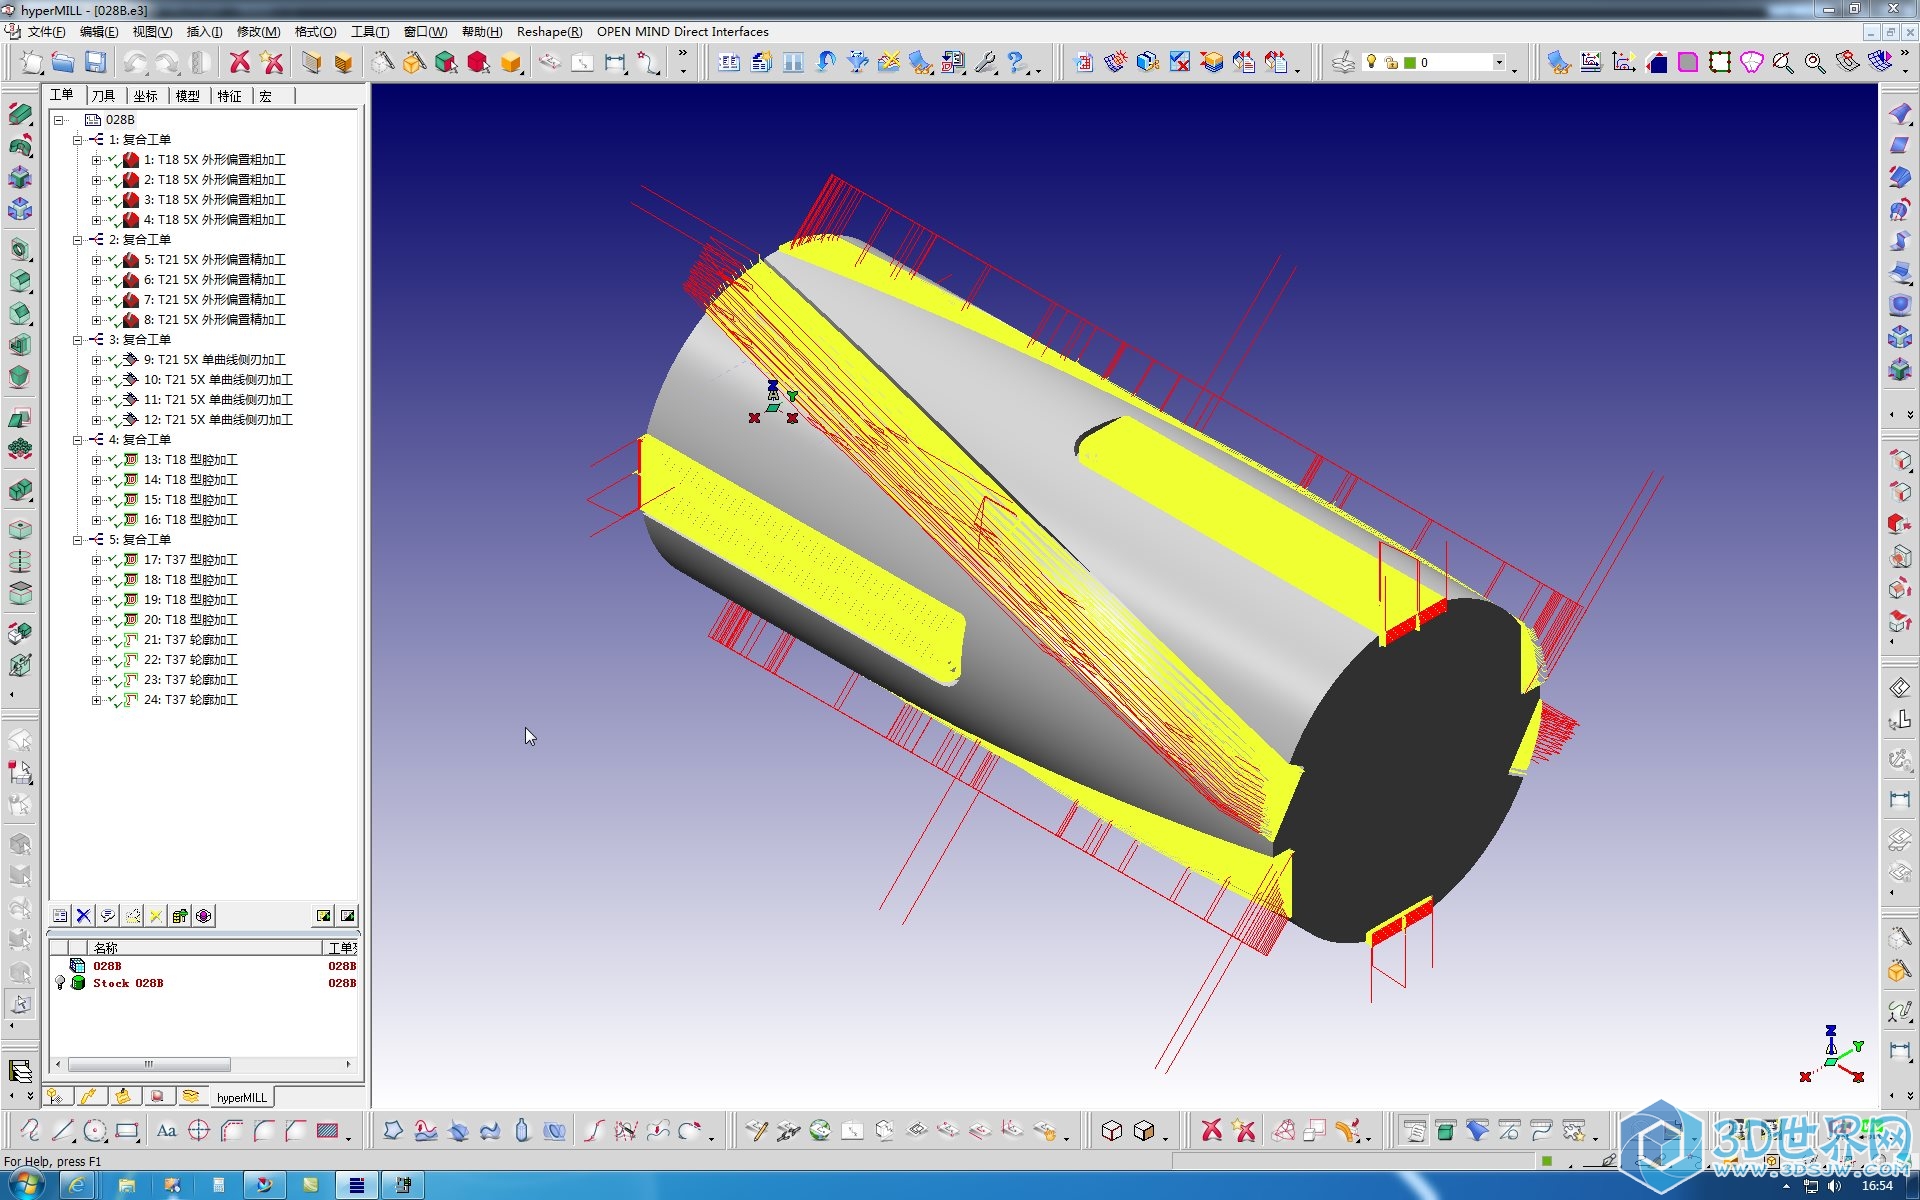Open OPEN MIND Direct Interfaces menu
This screenshot has width=1920, height=1200.
pos(683,32)
